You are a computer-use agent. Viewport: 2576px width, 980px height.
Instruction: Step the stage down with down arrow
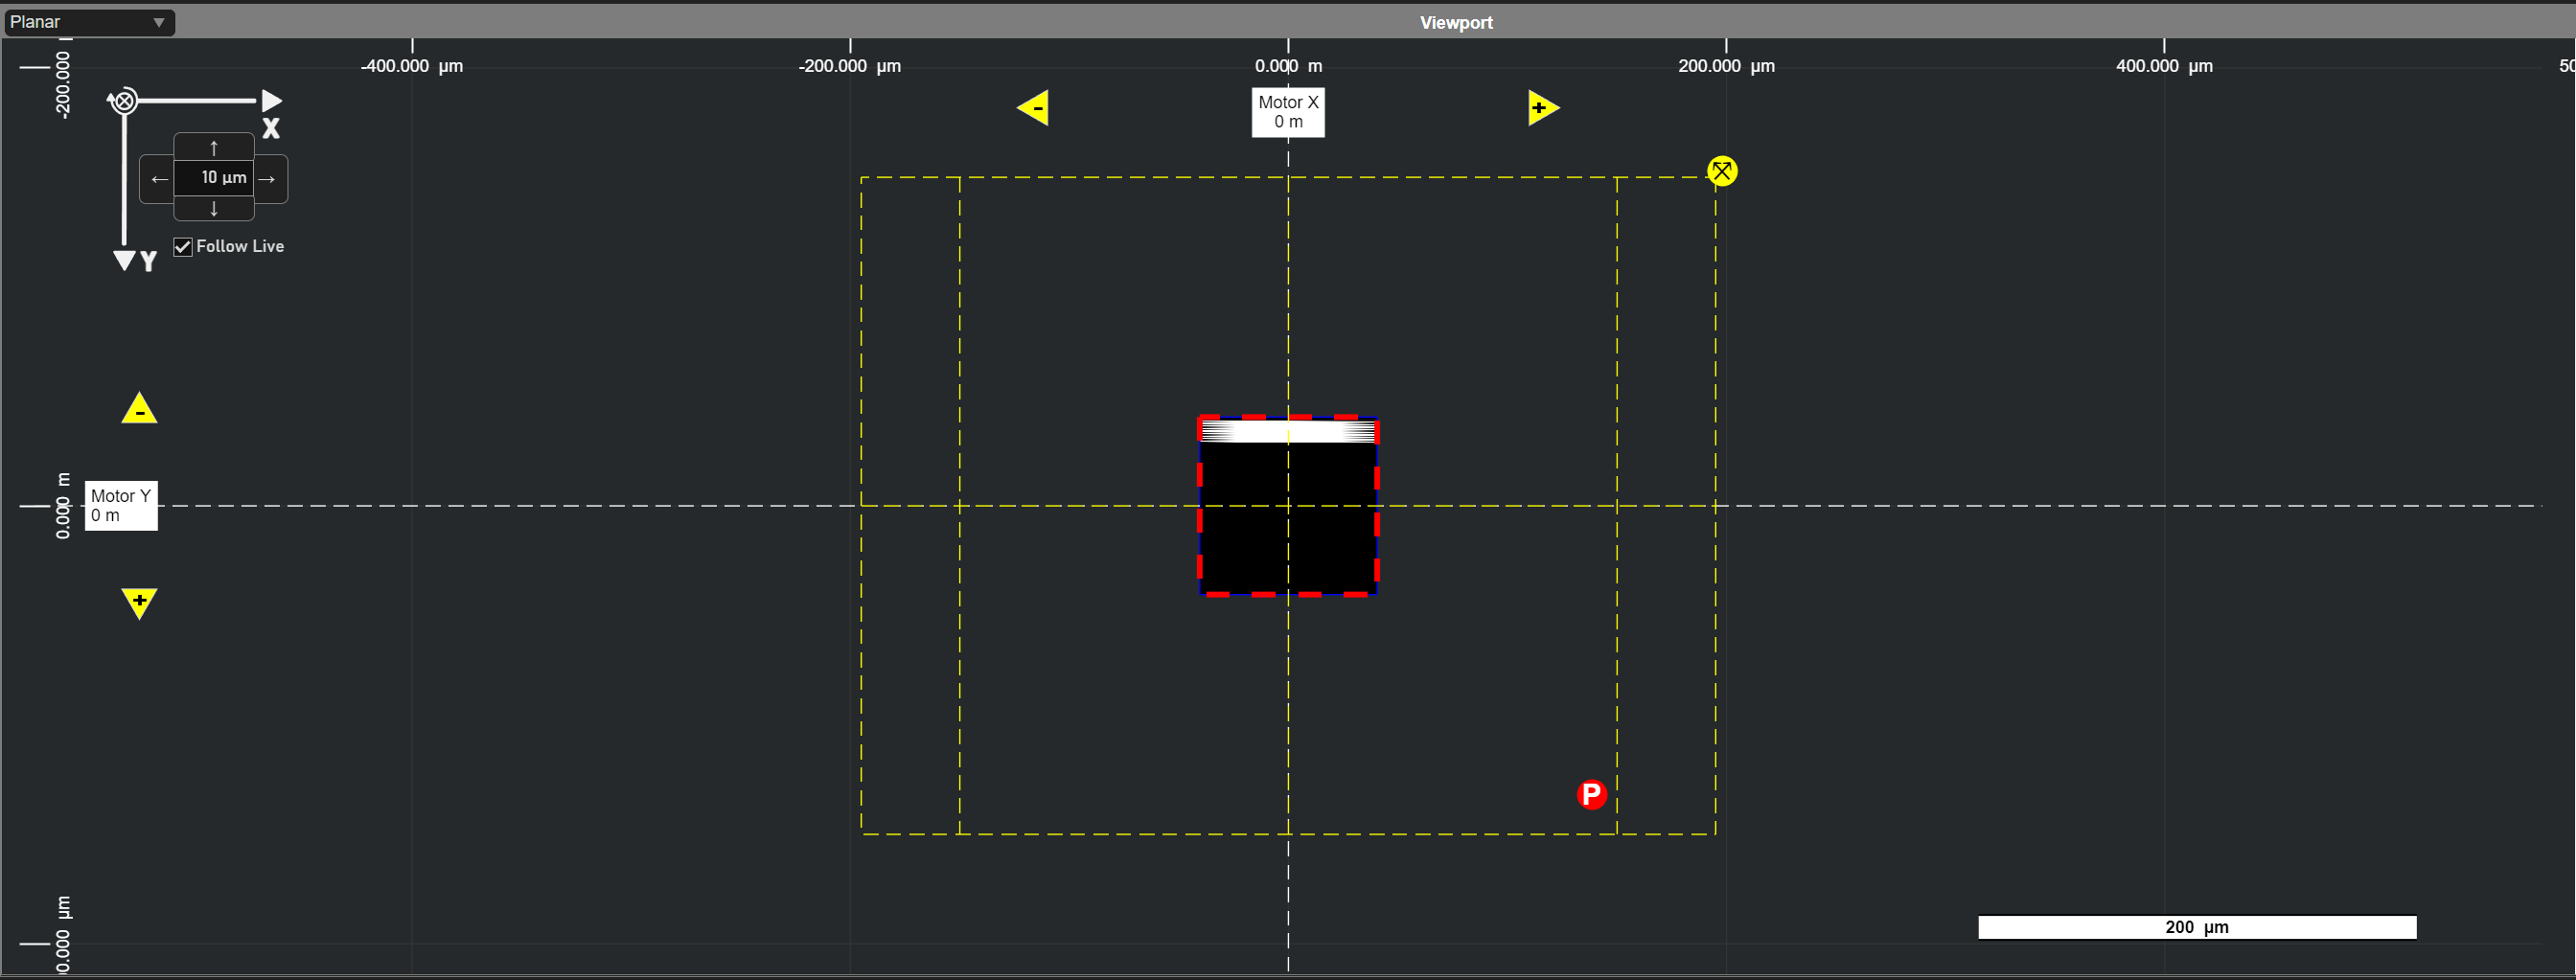pos(213,209)
